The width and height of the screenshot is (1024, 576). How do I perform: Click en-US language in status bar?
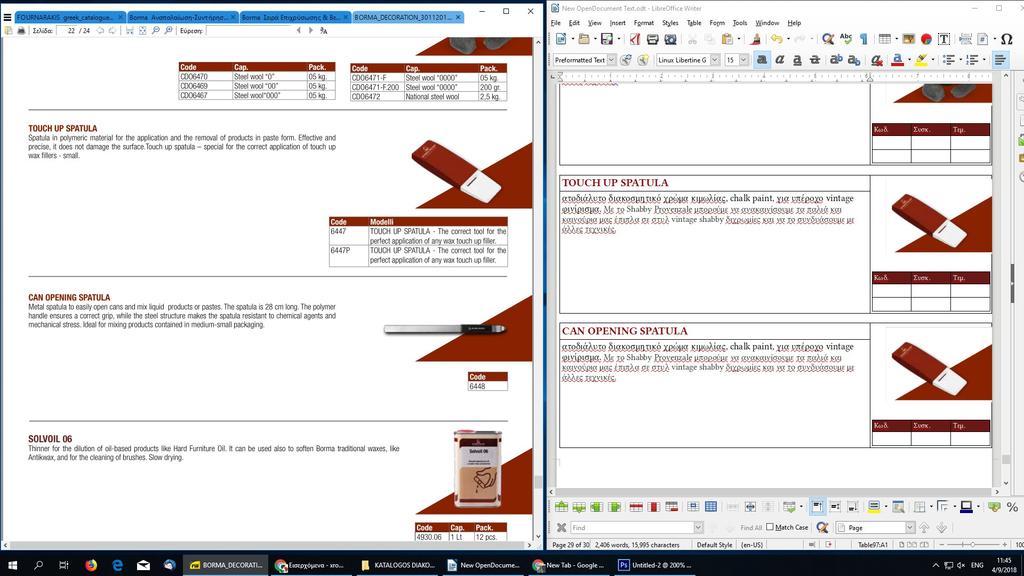tap(752, 545)
